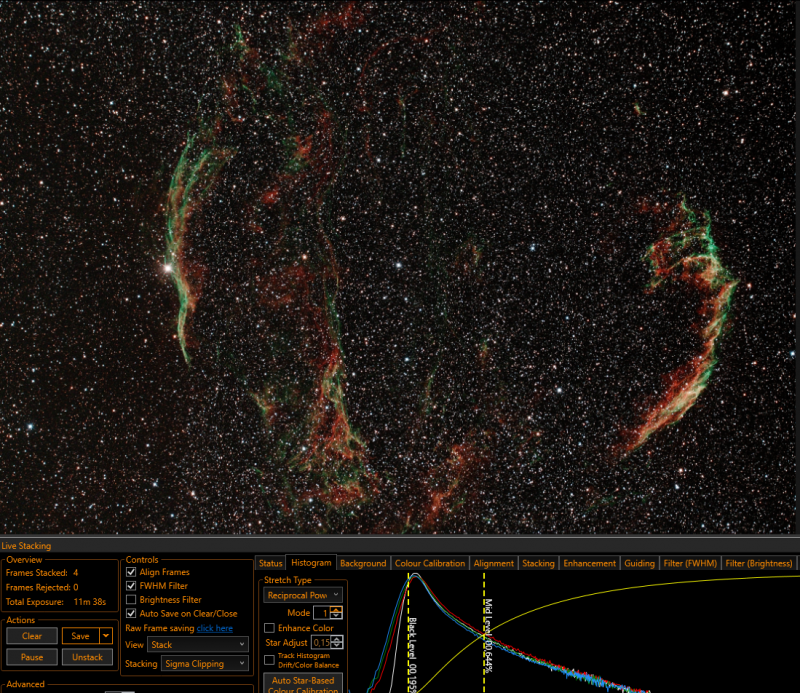Select the Filter (Brightness) tab
The width and height of the screenshot is (800, 693).
pyautogui.click(x=759, y=563)
